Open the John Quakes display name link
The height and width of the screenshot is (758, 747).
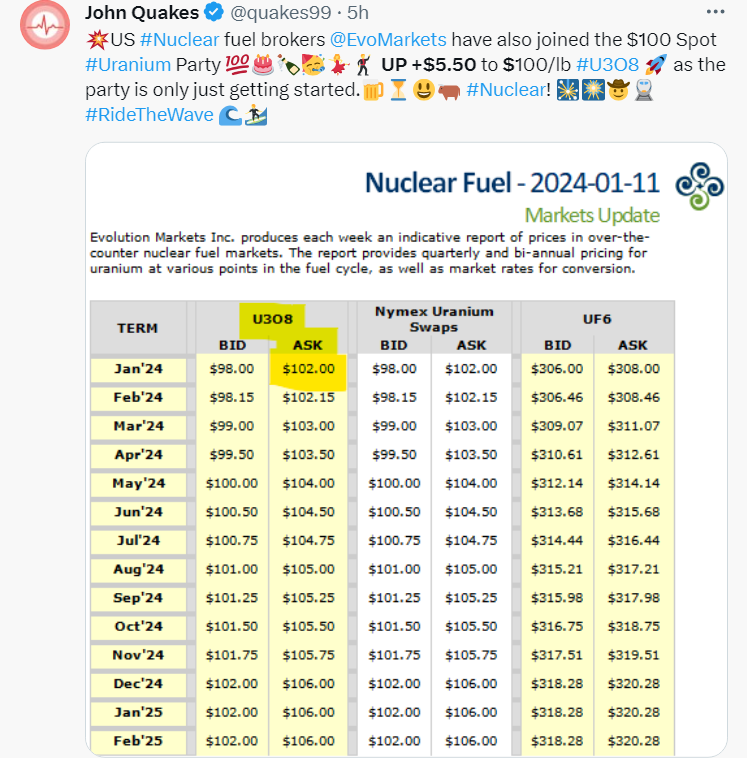(x=142, y=13)
